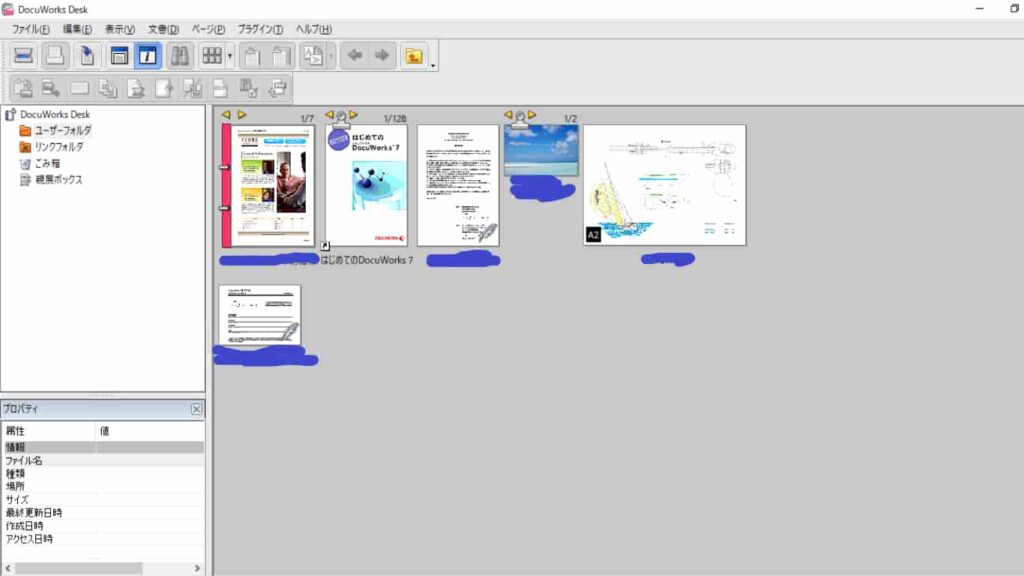Viewport: 1024px width, 576px height.
Task: Expand the OCR tool dropdown arrow
Action: [333, 58]
